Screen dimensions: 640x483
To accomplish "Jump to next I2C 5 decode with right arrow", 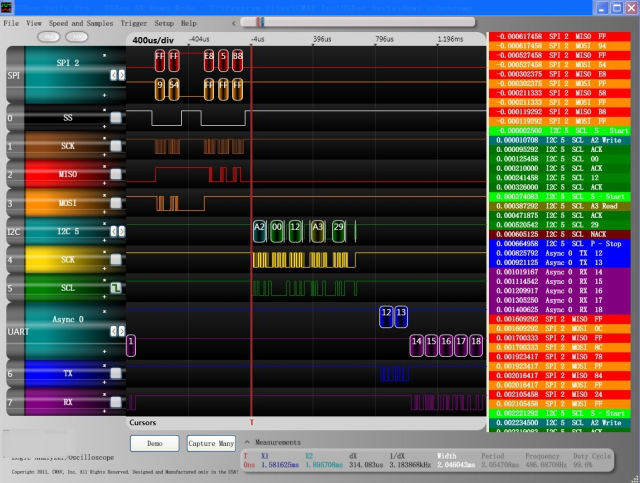I will coord(121,231).
